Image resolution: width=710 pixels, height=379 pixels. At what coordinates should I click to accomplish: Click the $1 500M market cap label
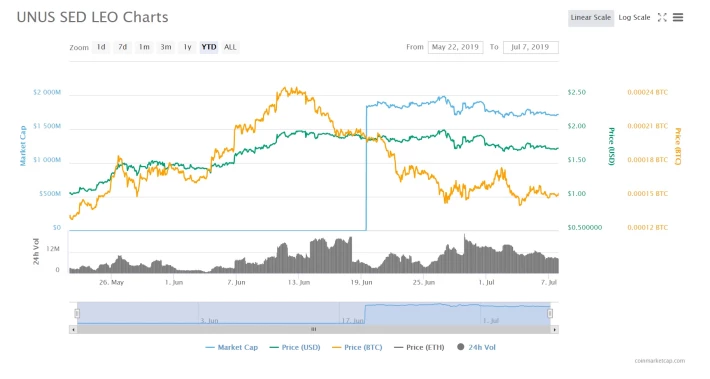click(47, 126)
